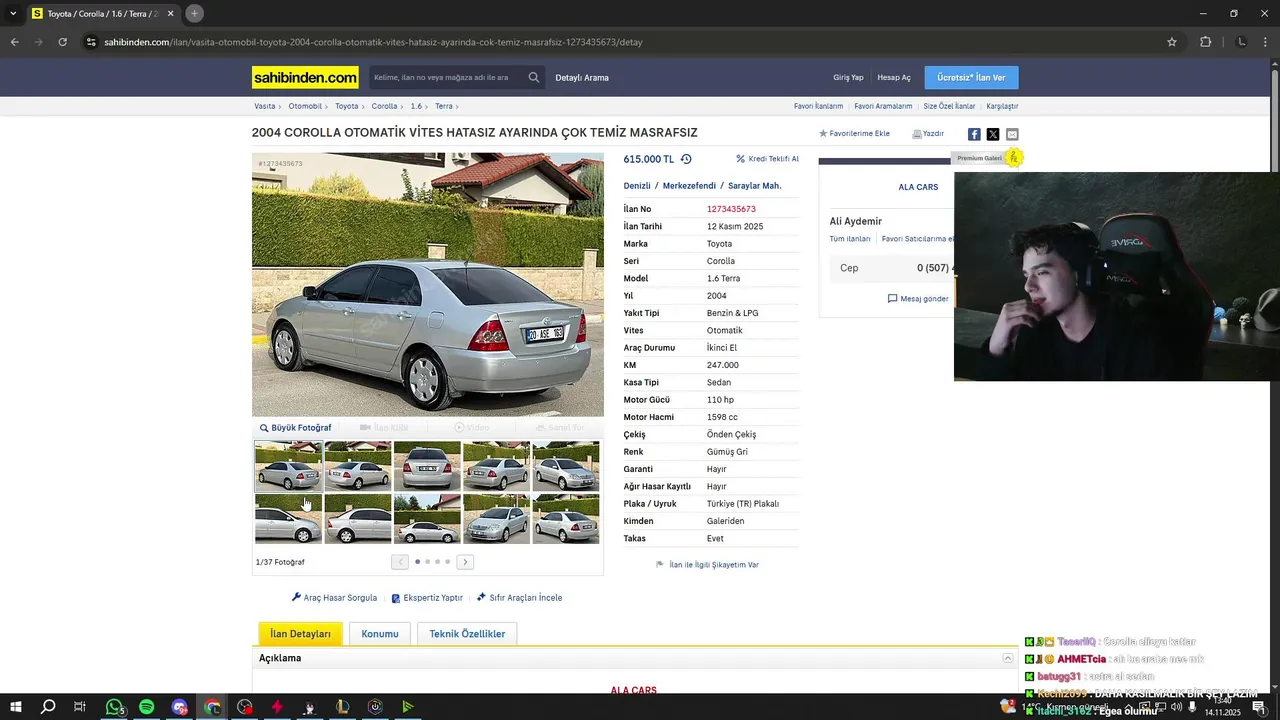The width and height of the screenshot is (1280, 720).
Task: Open the Saraylar Mah. neighborhood link
Action: pyautogui.click(x=755, y=186)
